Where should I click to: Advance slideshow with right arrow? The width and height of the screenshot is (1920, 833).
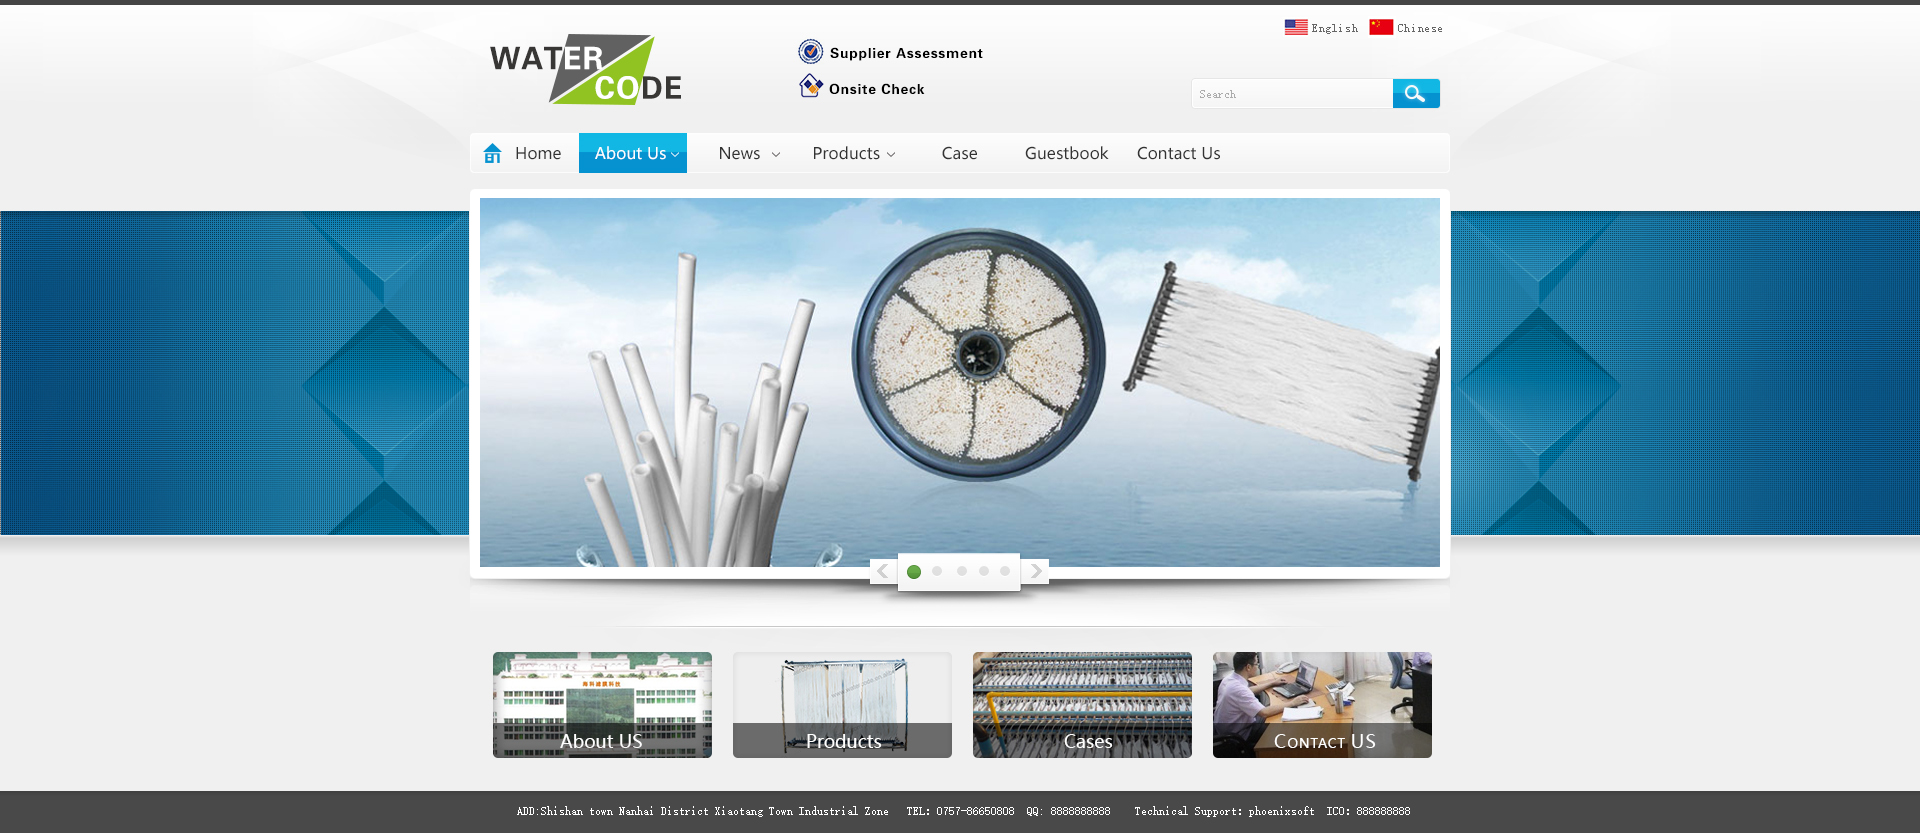click(1036, 571)
